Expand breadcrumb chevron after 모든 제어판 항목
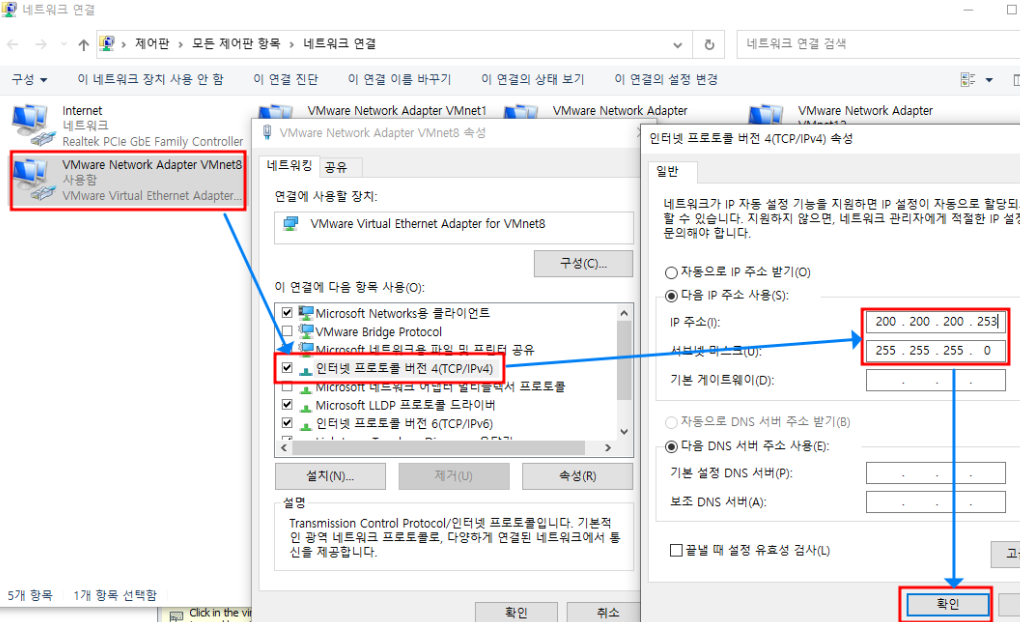The width and height of the screenshot is (1020, 622). tap(291, 44)
